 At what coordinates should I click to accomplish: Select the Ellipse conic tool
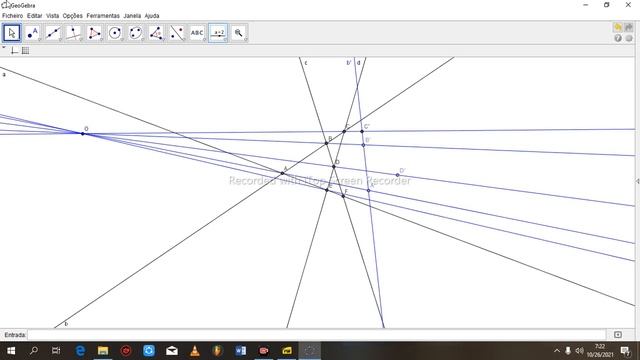coord(136,33)
